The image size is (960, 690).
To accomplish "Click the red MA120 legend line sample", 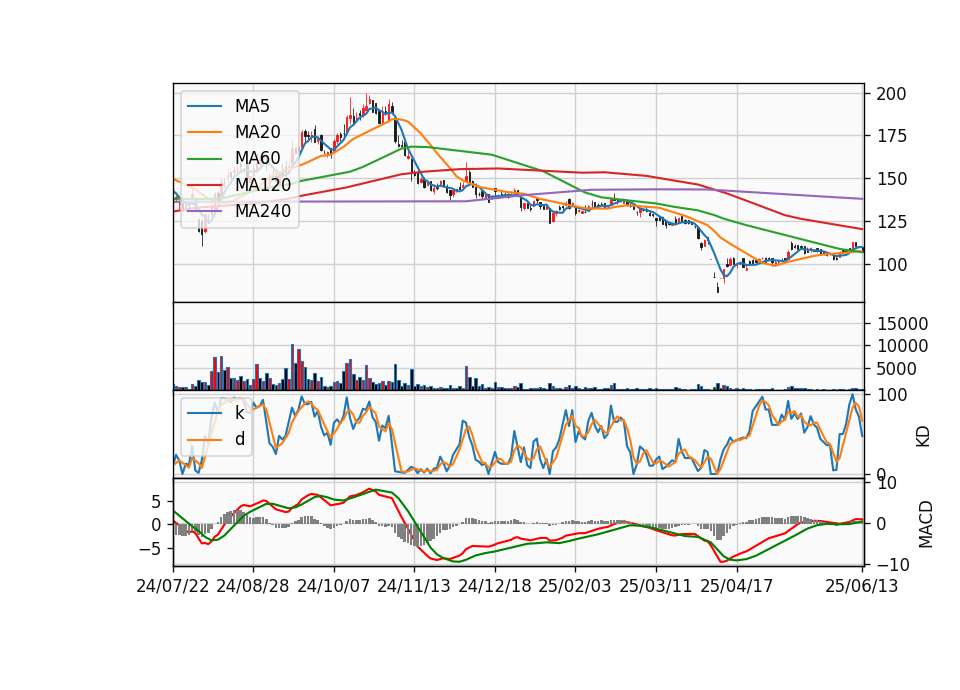I will [204, 184].
